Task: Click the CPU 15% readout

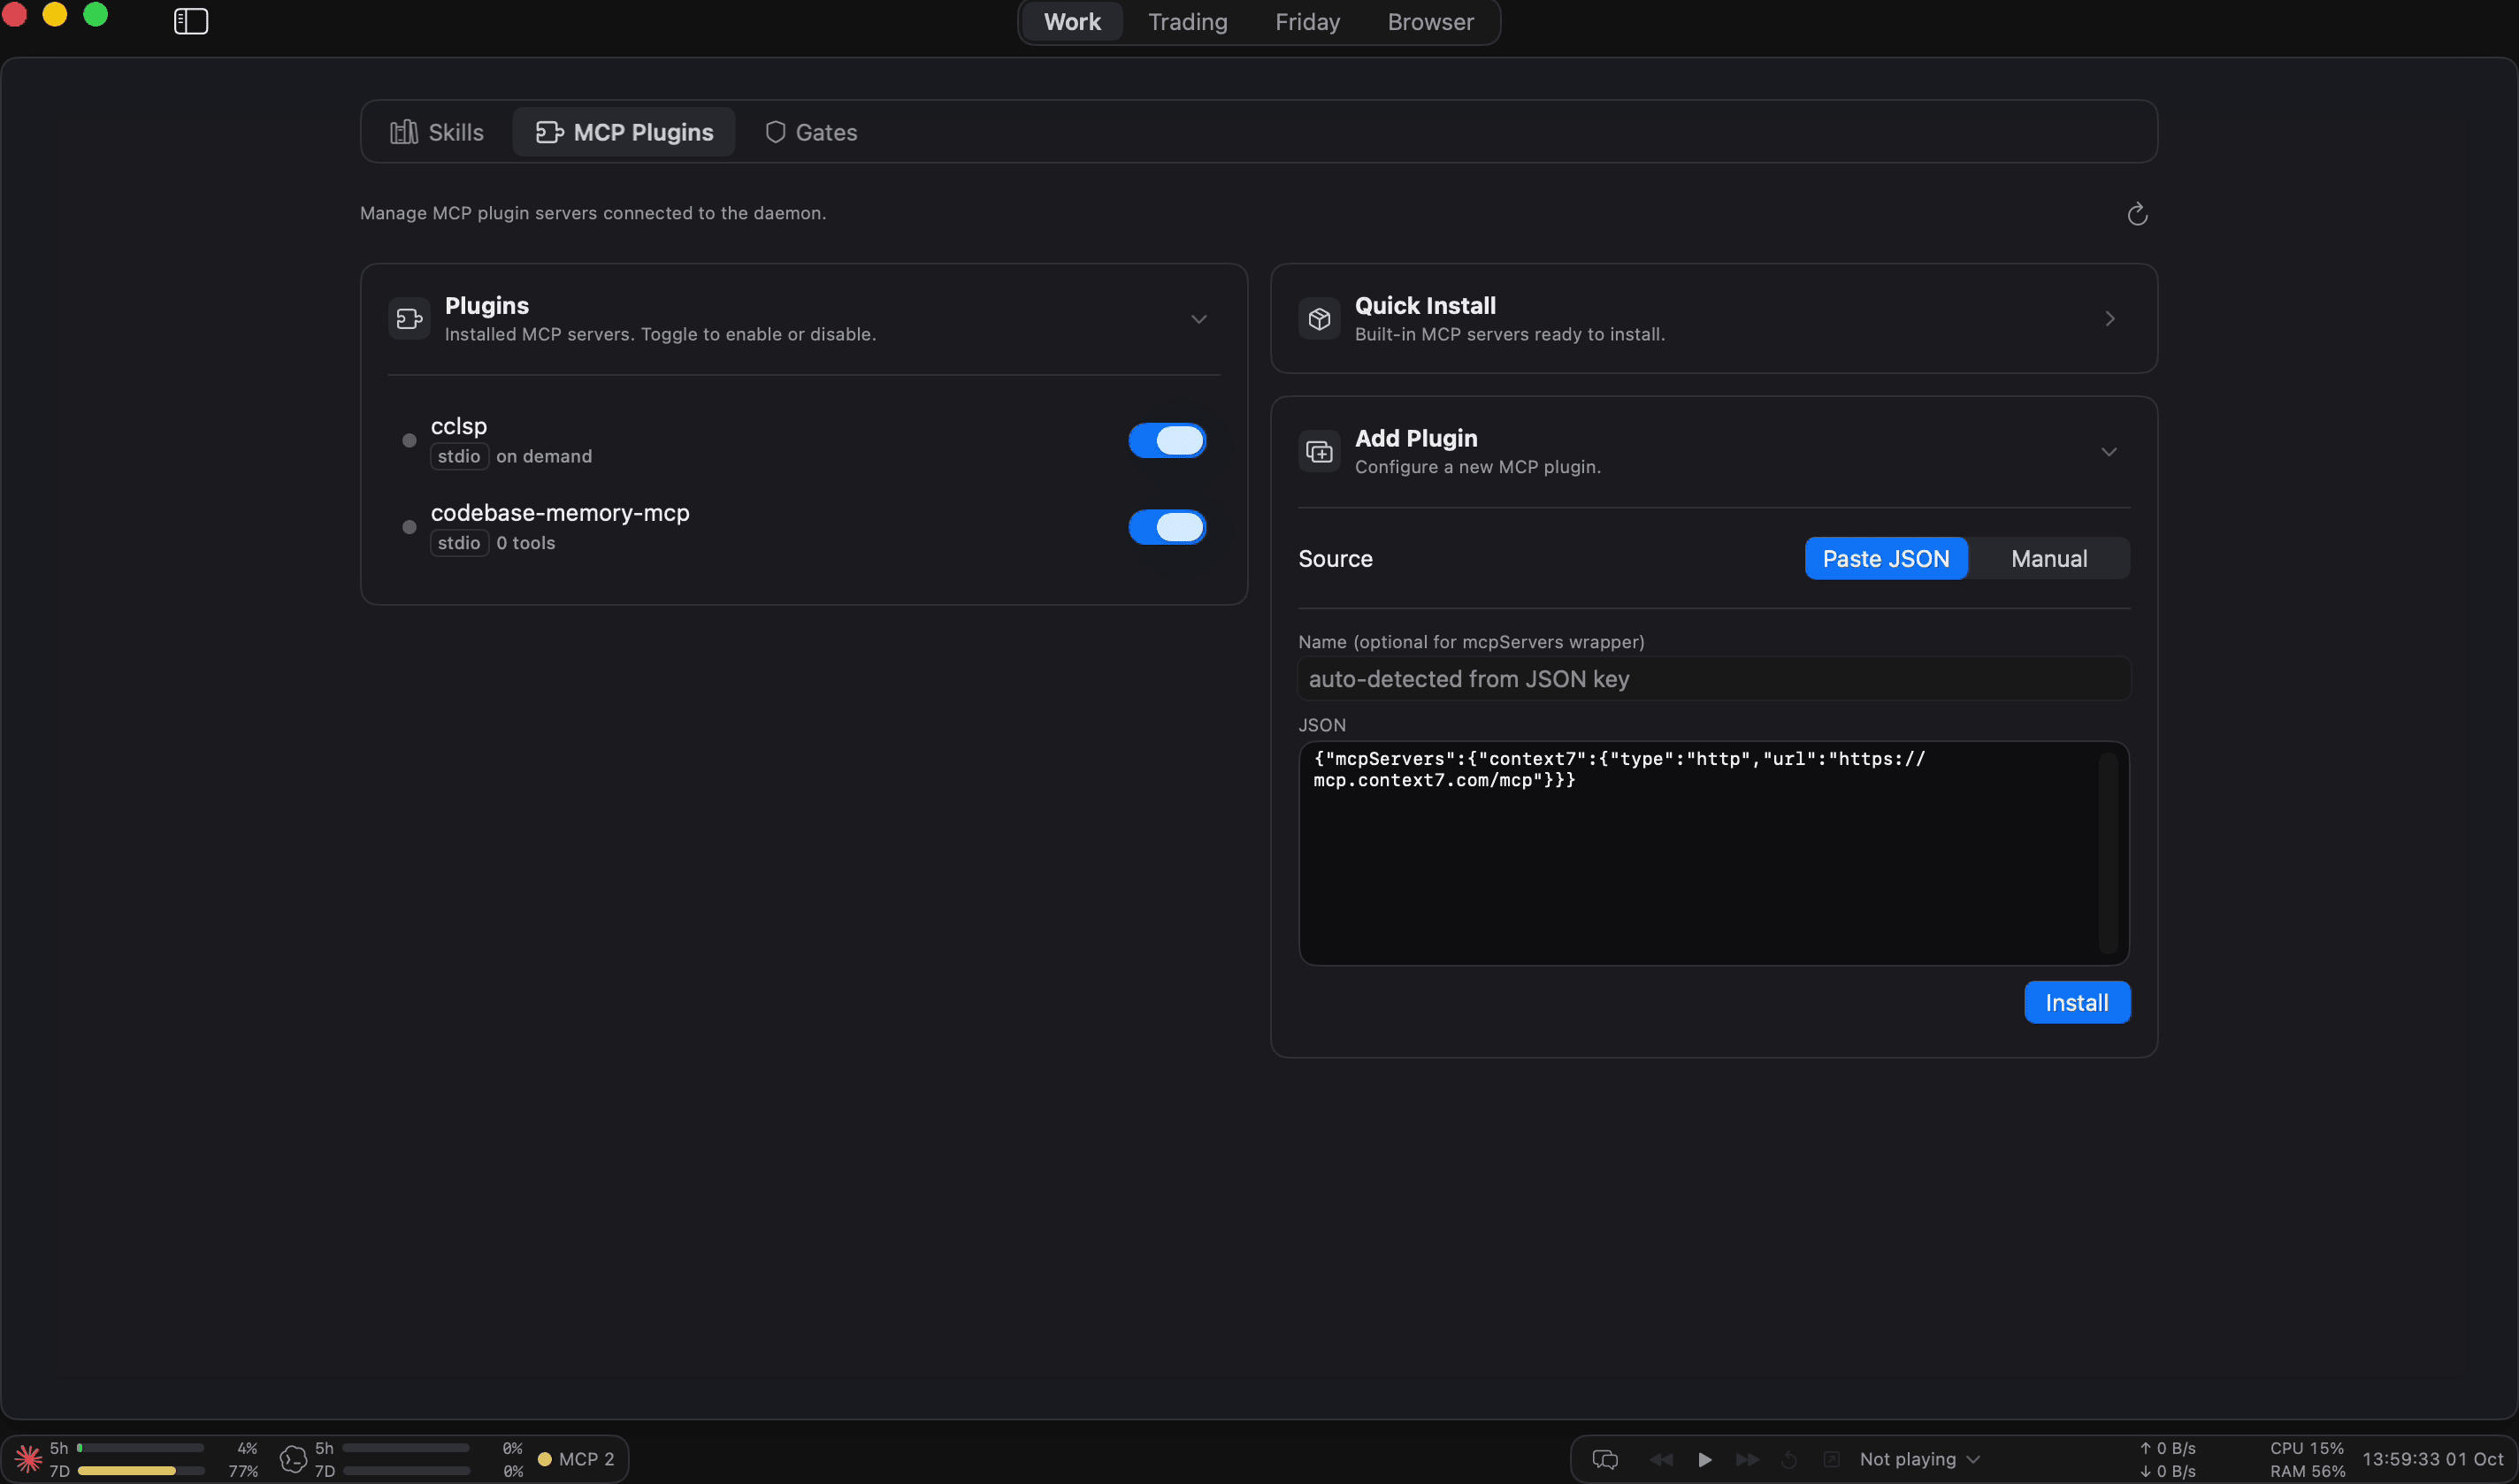Action: pyautogui.click(x=2307, y=1448)
